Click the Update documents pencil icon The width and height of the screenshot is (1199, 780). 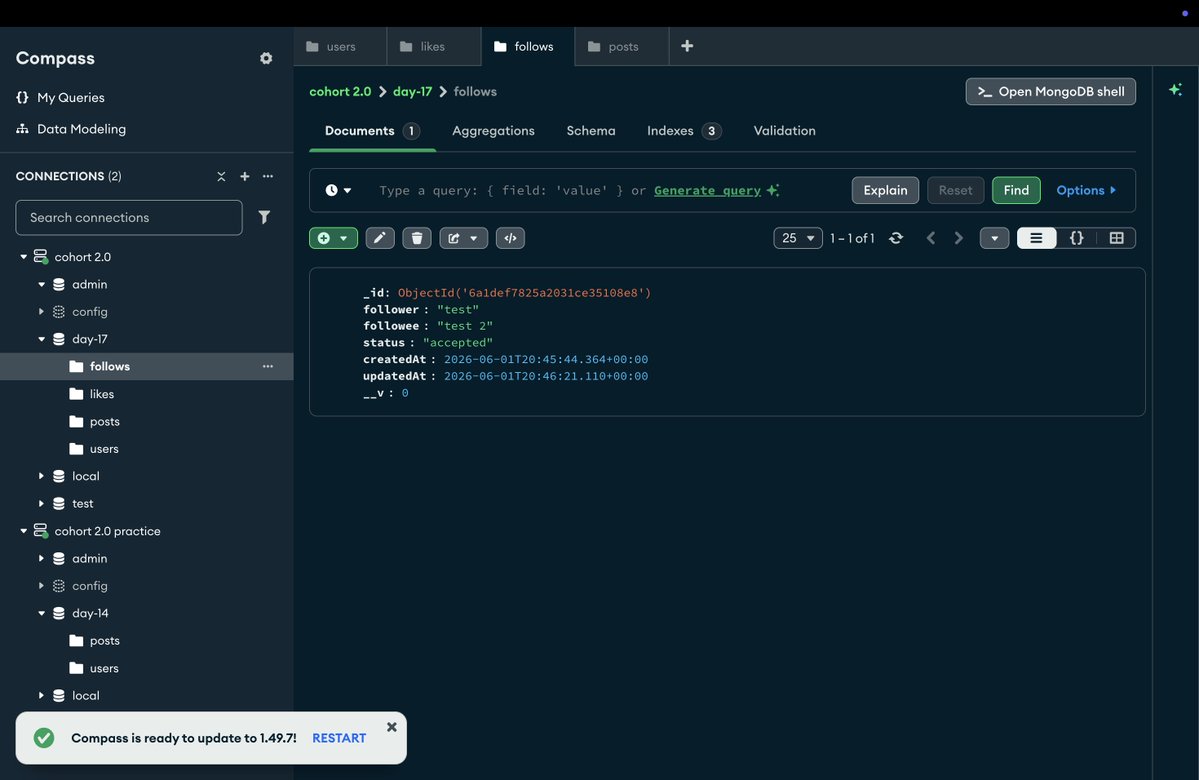tap(380, 238)
